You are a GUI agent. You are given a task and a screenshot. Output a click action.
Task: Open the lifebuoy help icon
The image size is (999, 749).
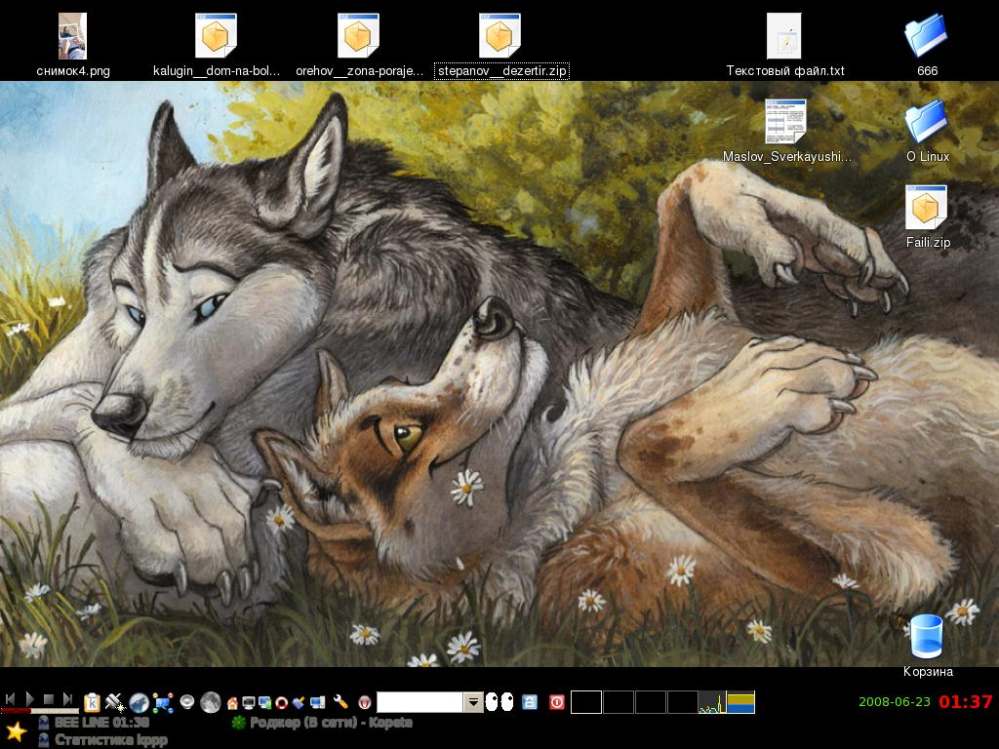pyautogui.click(x=282, y=703)
